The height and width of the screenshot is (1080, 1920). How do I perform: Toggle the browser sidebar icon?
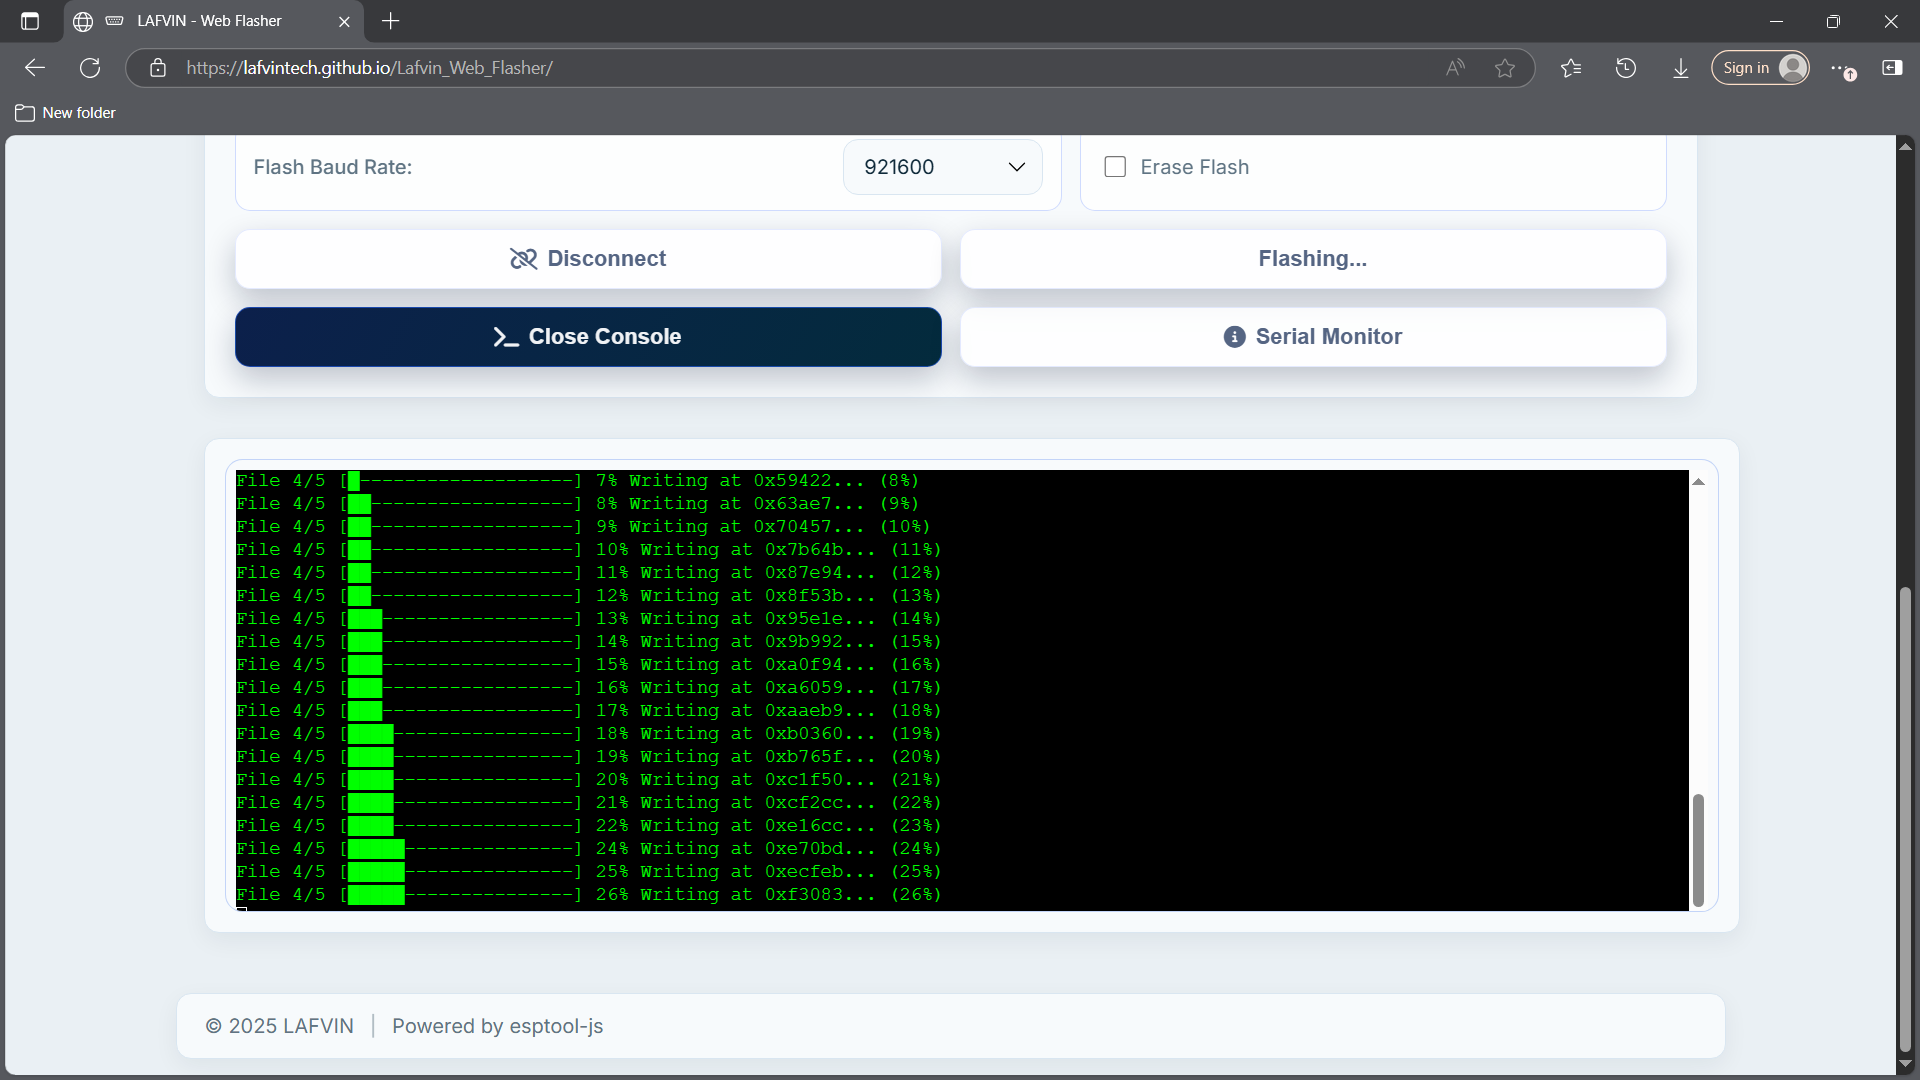(1892, 68)
